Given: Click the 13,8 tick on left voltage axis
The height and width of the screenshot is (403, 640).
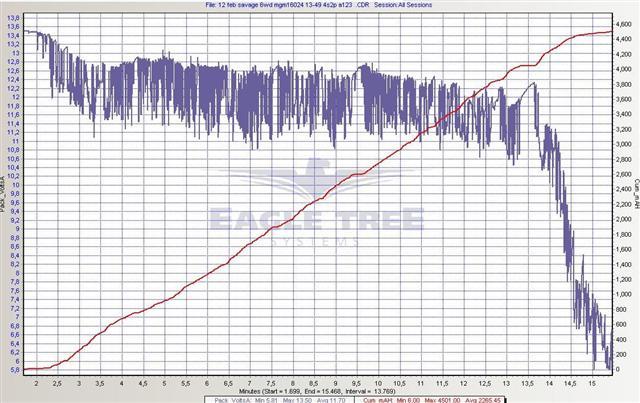Looking at the screenshot, I should 14,34.
